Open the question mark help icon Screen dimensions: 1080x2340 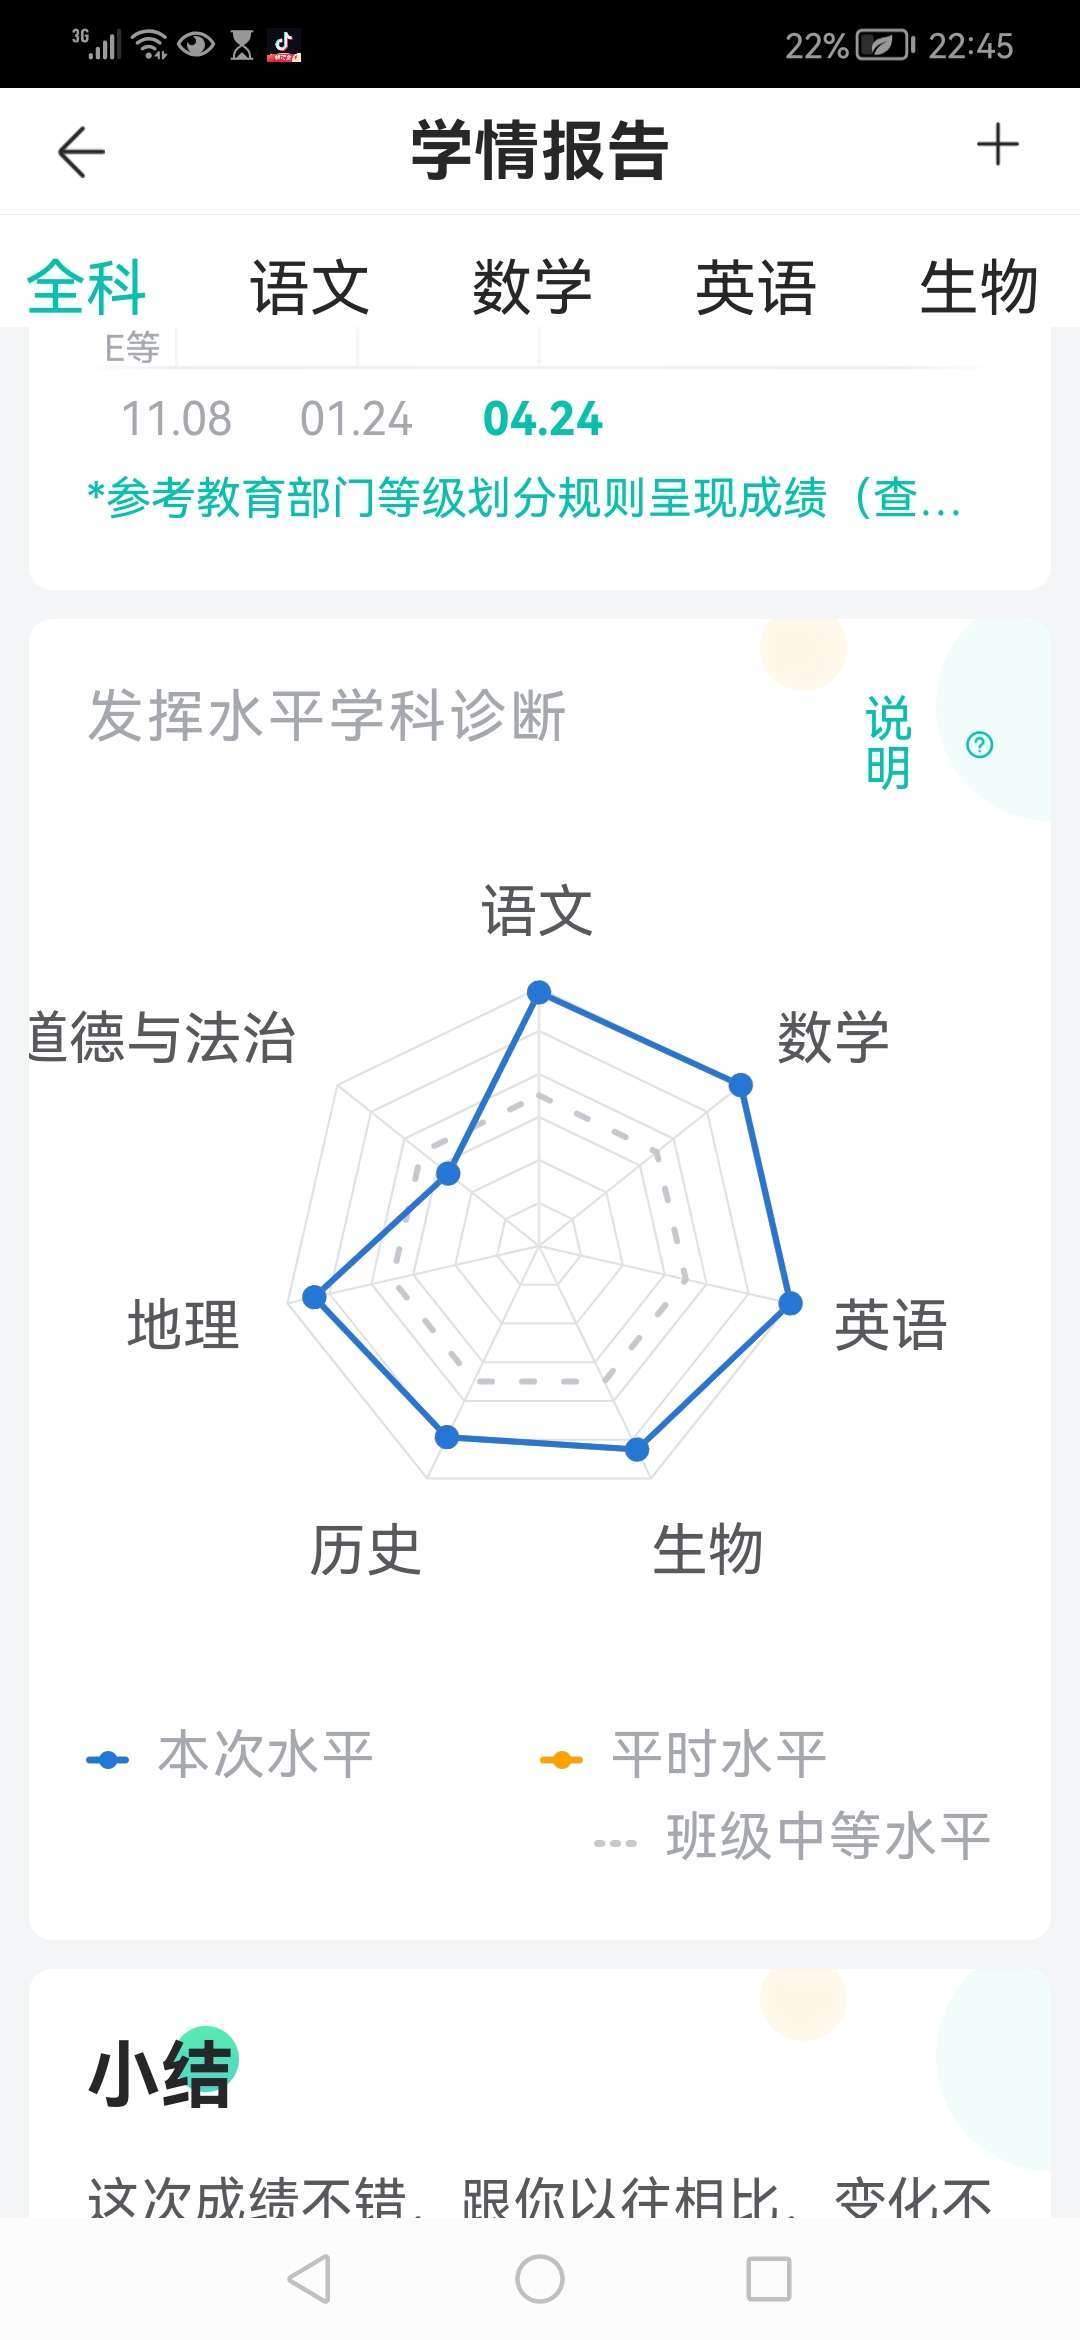(980, 745)
